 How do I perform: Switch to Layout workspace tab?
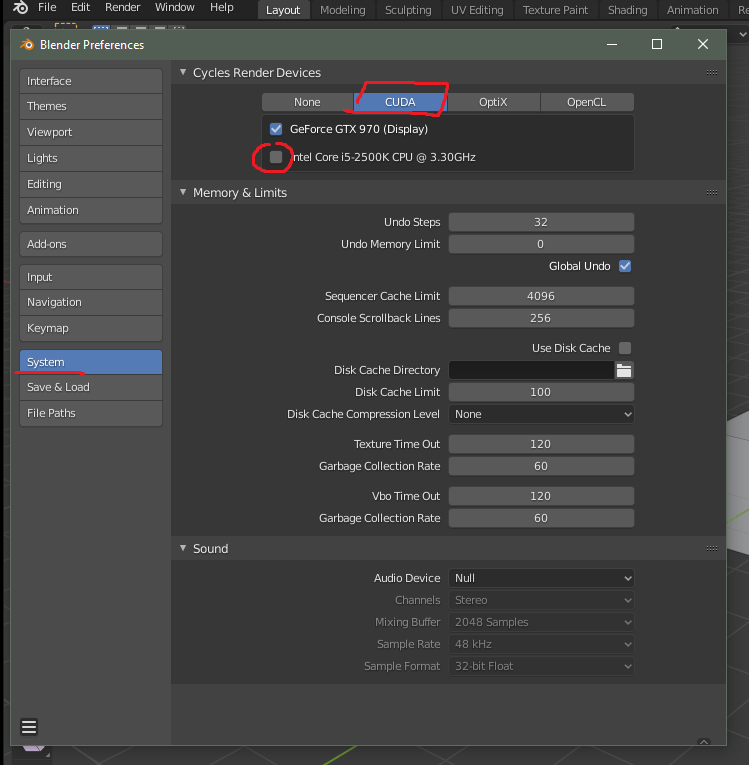pyautogui.click(x=283, y=10)
